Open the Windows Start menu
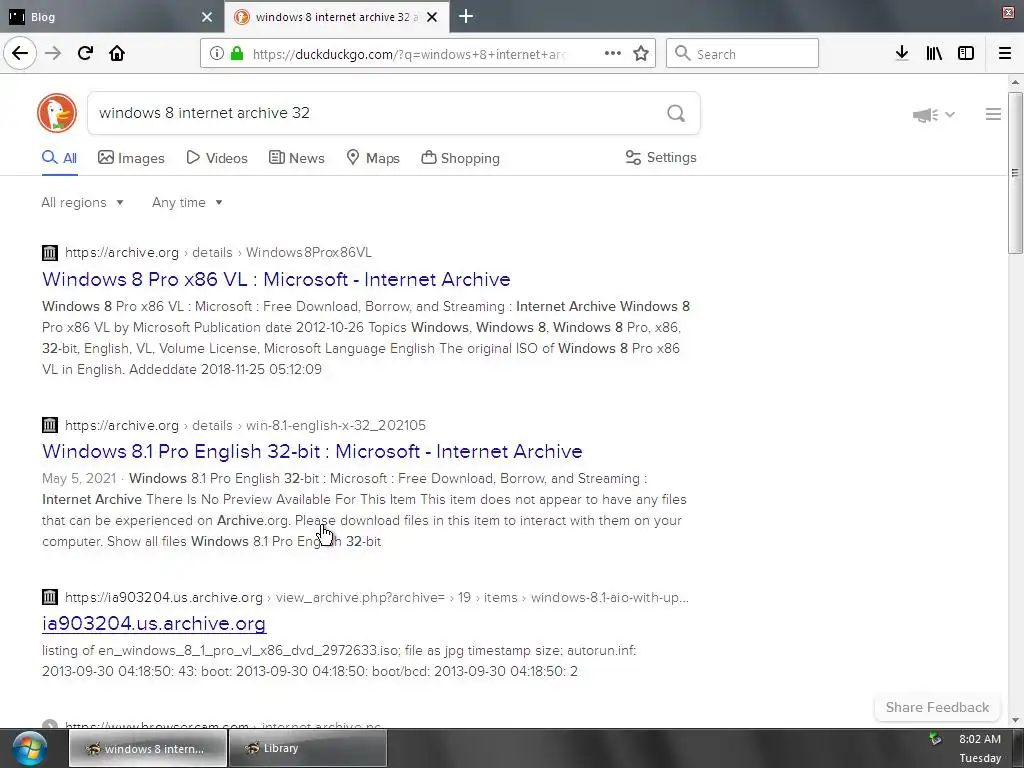This screenshot has width=1024, height=768. click(29, 748)
